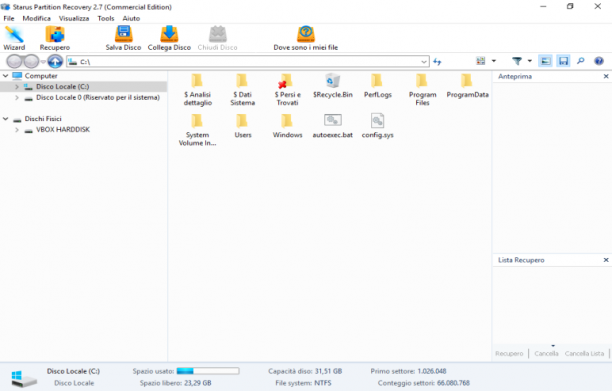
Task: Click Chiudi Disco icon
Action: 217,38
